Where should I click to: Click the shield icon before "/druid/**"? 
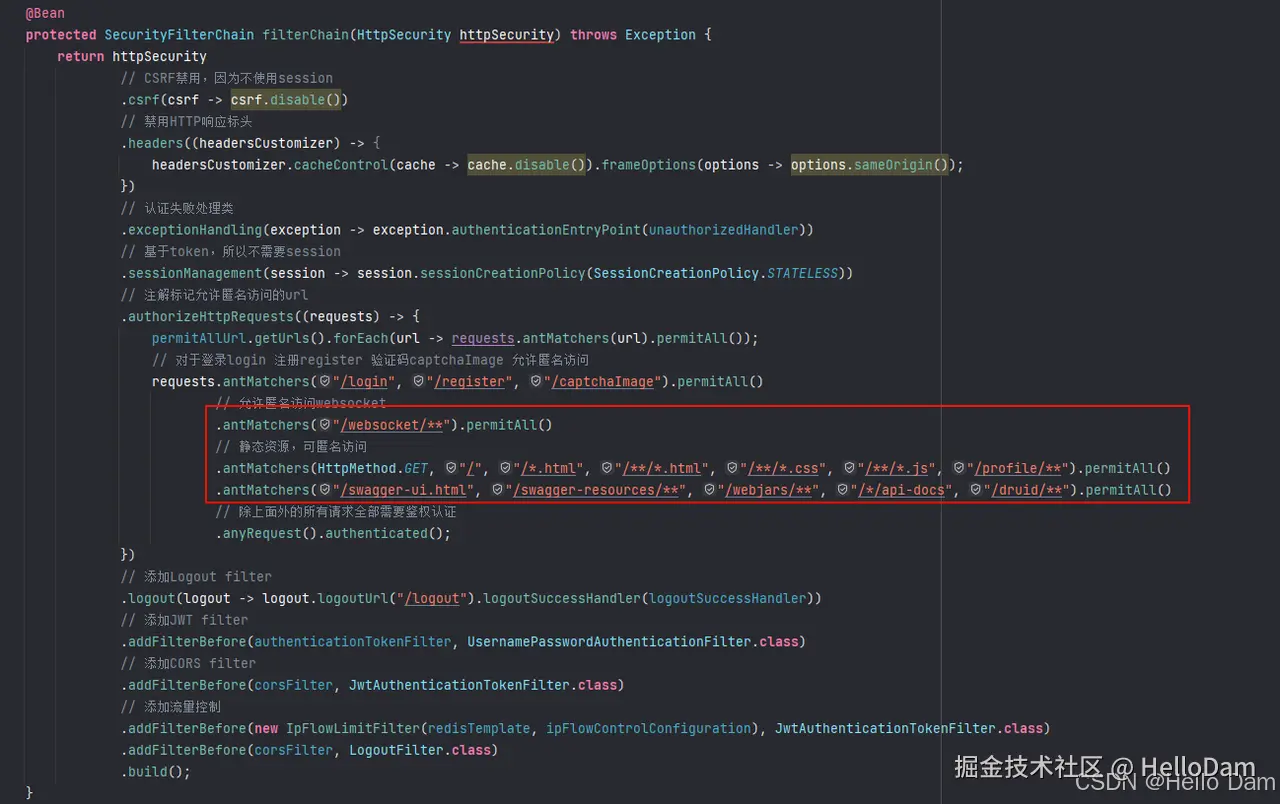pos(976,490)
